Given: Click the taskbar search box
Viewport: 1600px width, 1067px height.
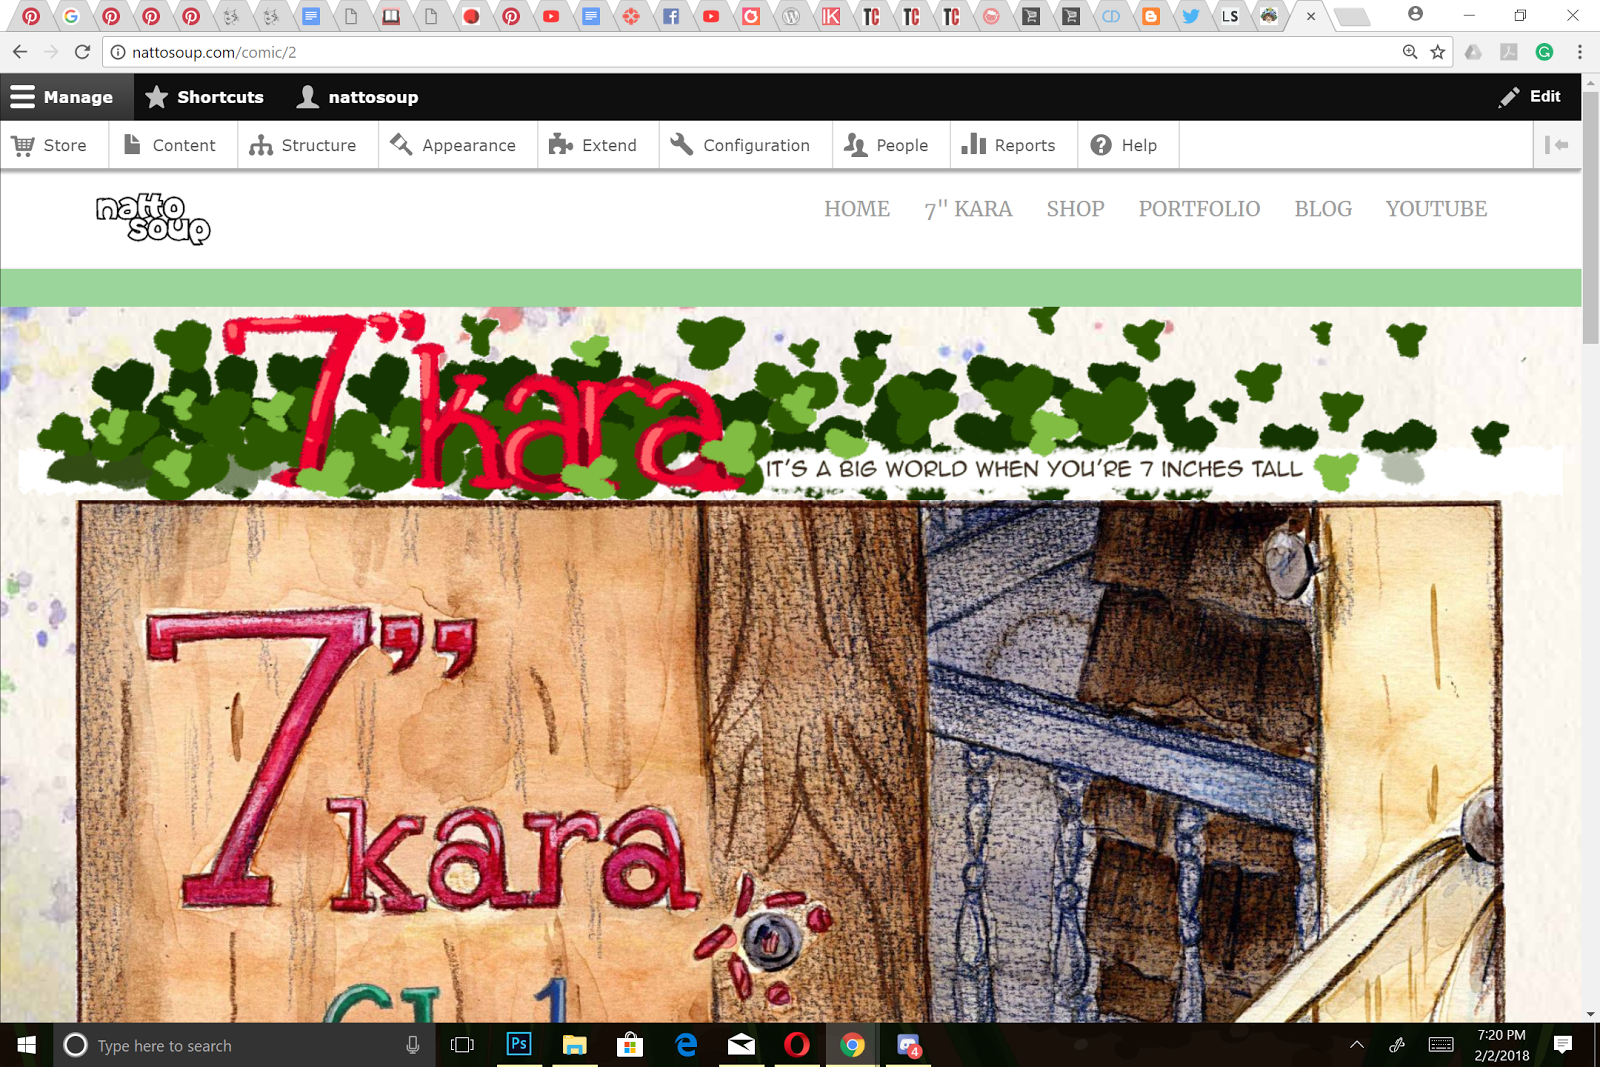Looking at the screenshot, I should pyautogui.click(x=244, y=1045).
